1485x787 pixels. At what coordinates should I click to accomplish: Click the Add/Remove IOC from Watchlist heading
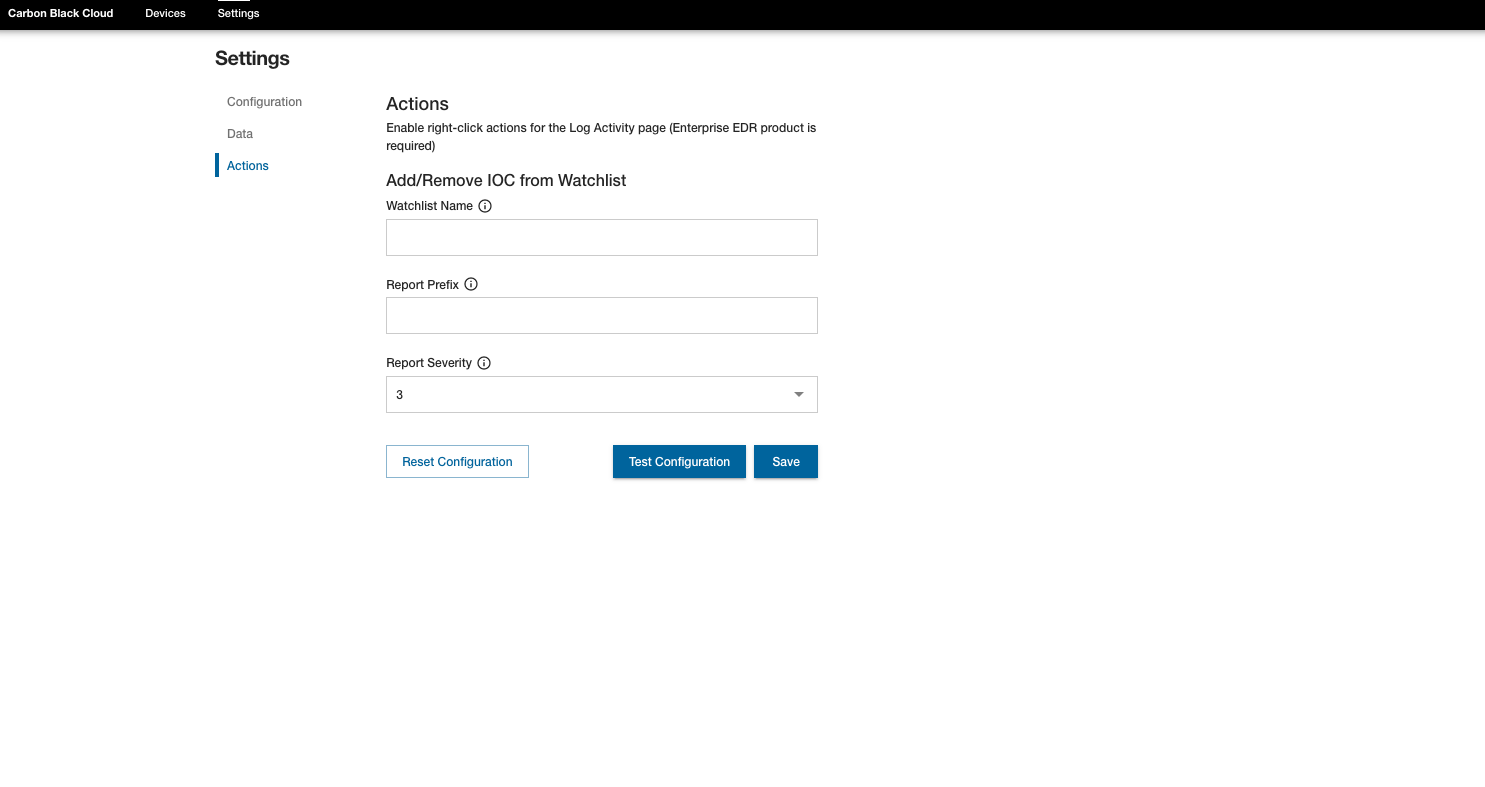(506, 180)
